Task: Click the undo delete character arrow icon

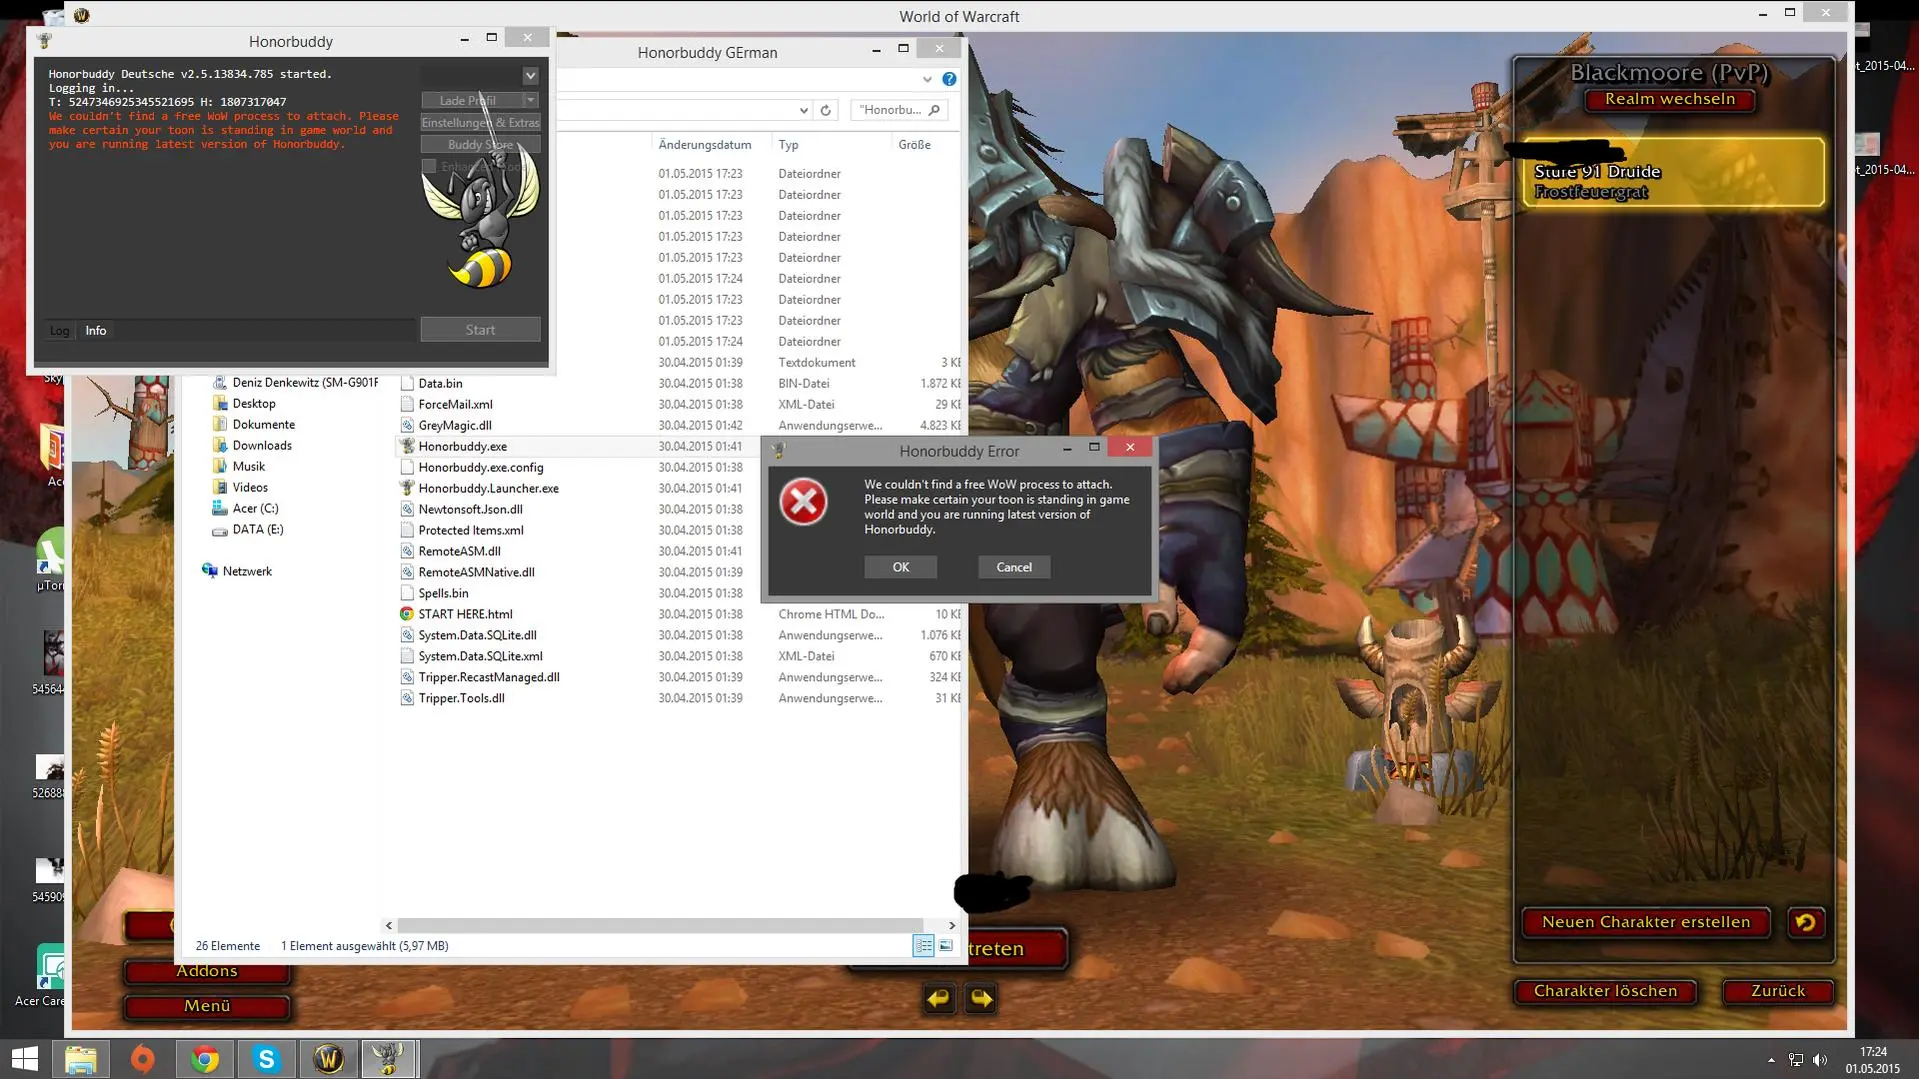Action: tap(1805, 922)
